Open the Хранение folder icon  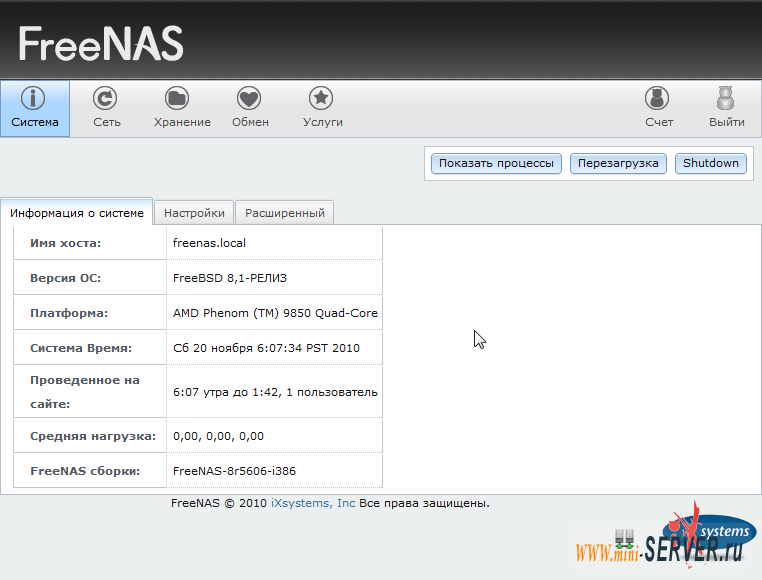(x=177, y=98)
